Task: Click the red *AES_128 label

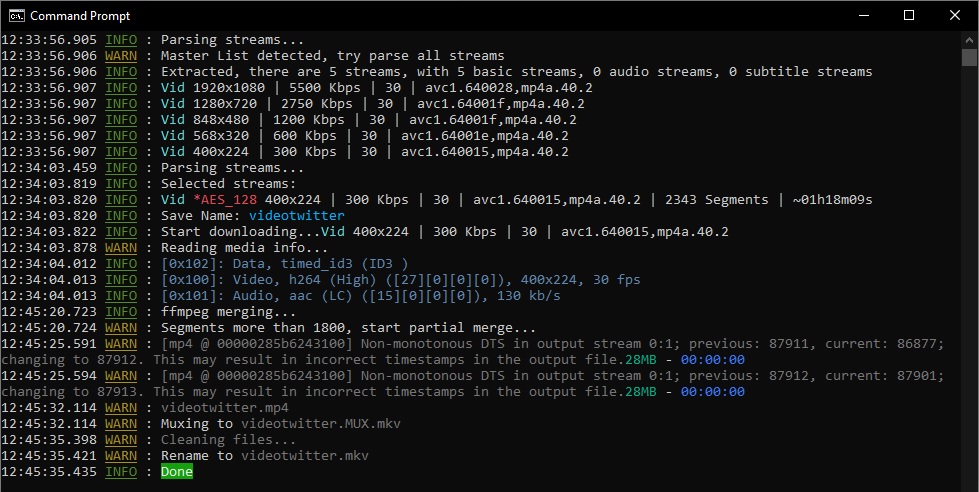Action: (225, 200)
